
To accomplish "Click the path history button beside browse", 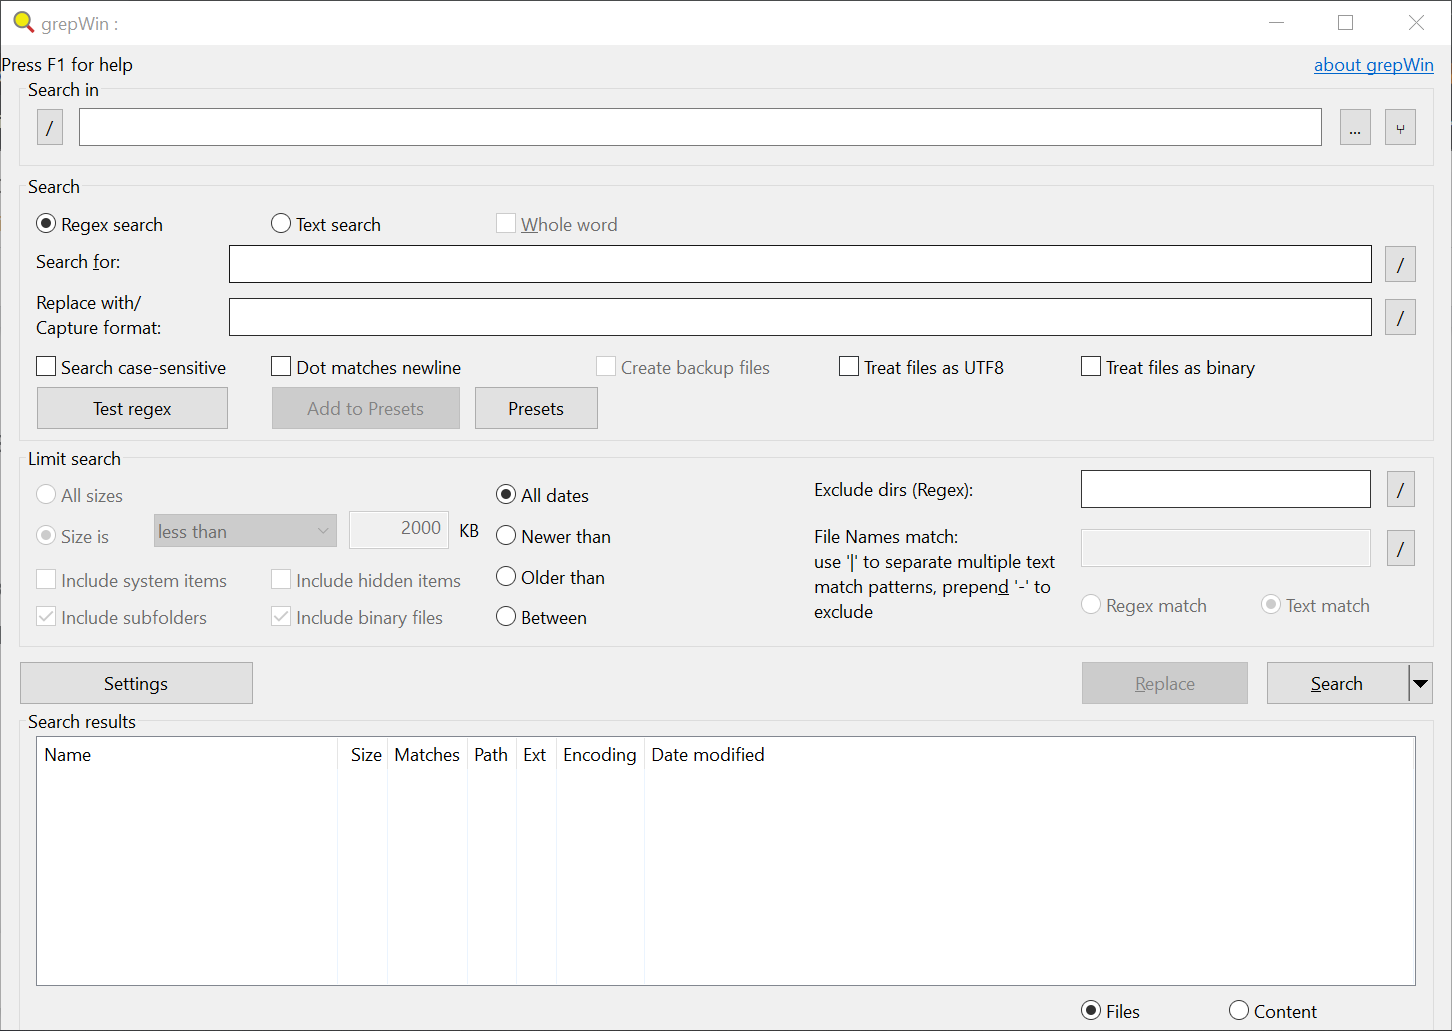I will point(1400,127).
